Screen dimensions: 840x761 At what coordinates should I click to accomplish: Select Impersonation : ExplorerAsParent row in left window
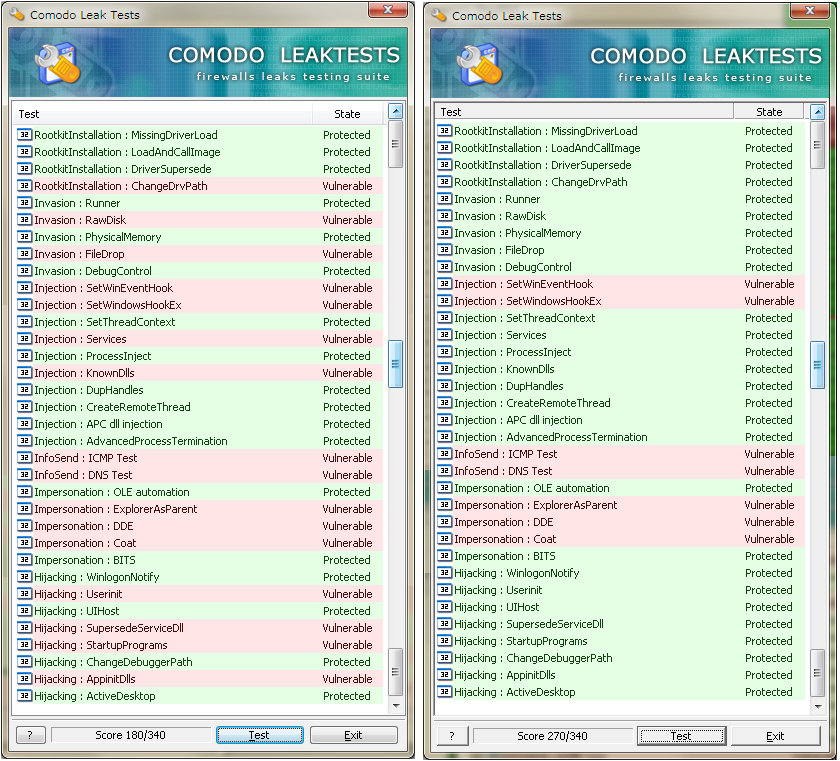coord(198,509)
